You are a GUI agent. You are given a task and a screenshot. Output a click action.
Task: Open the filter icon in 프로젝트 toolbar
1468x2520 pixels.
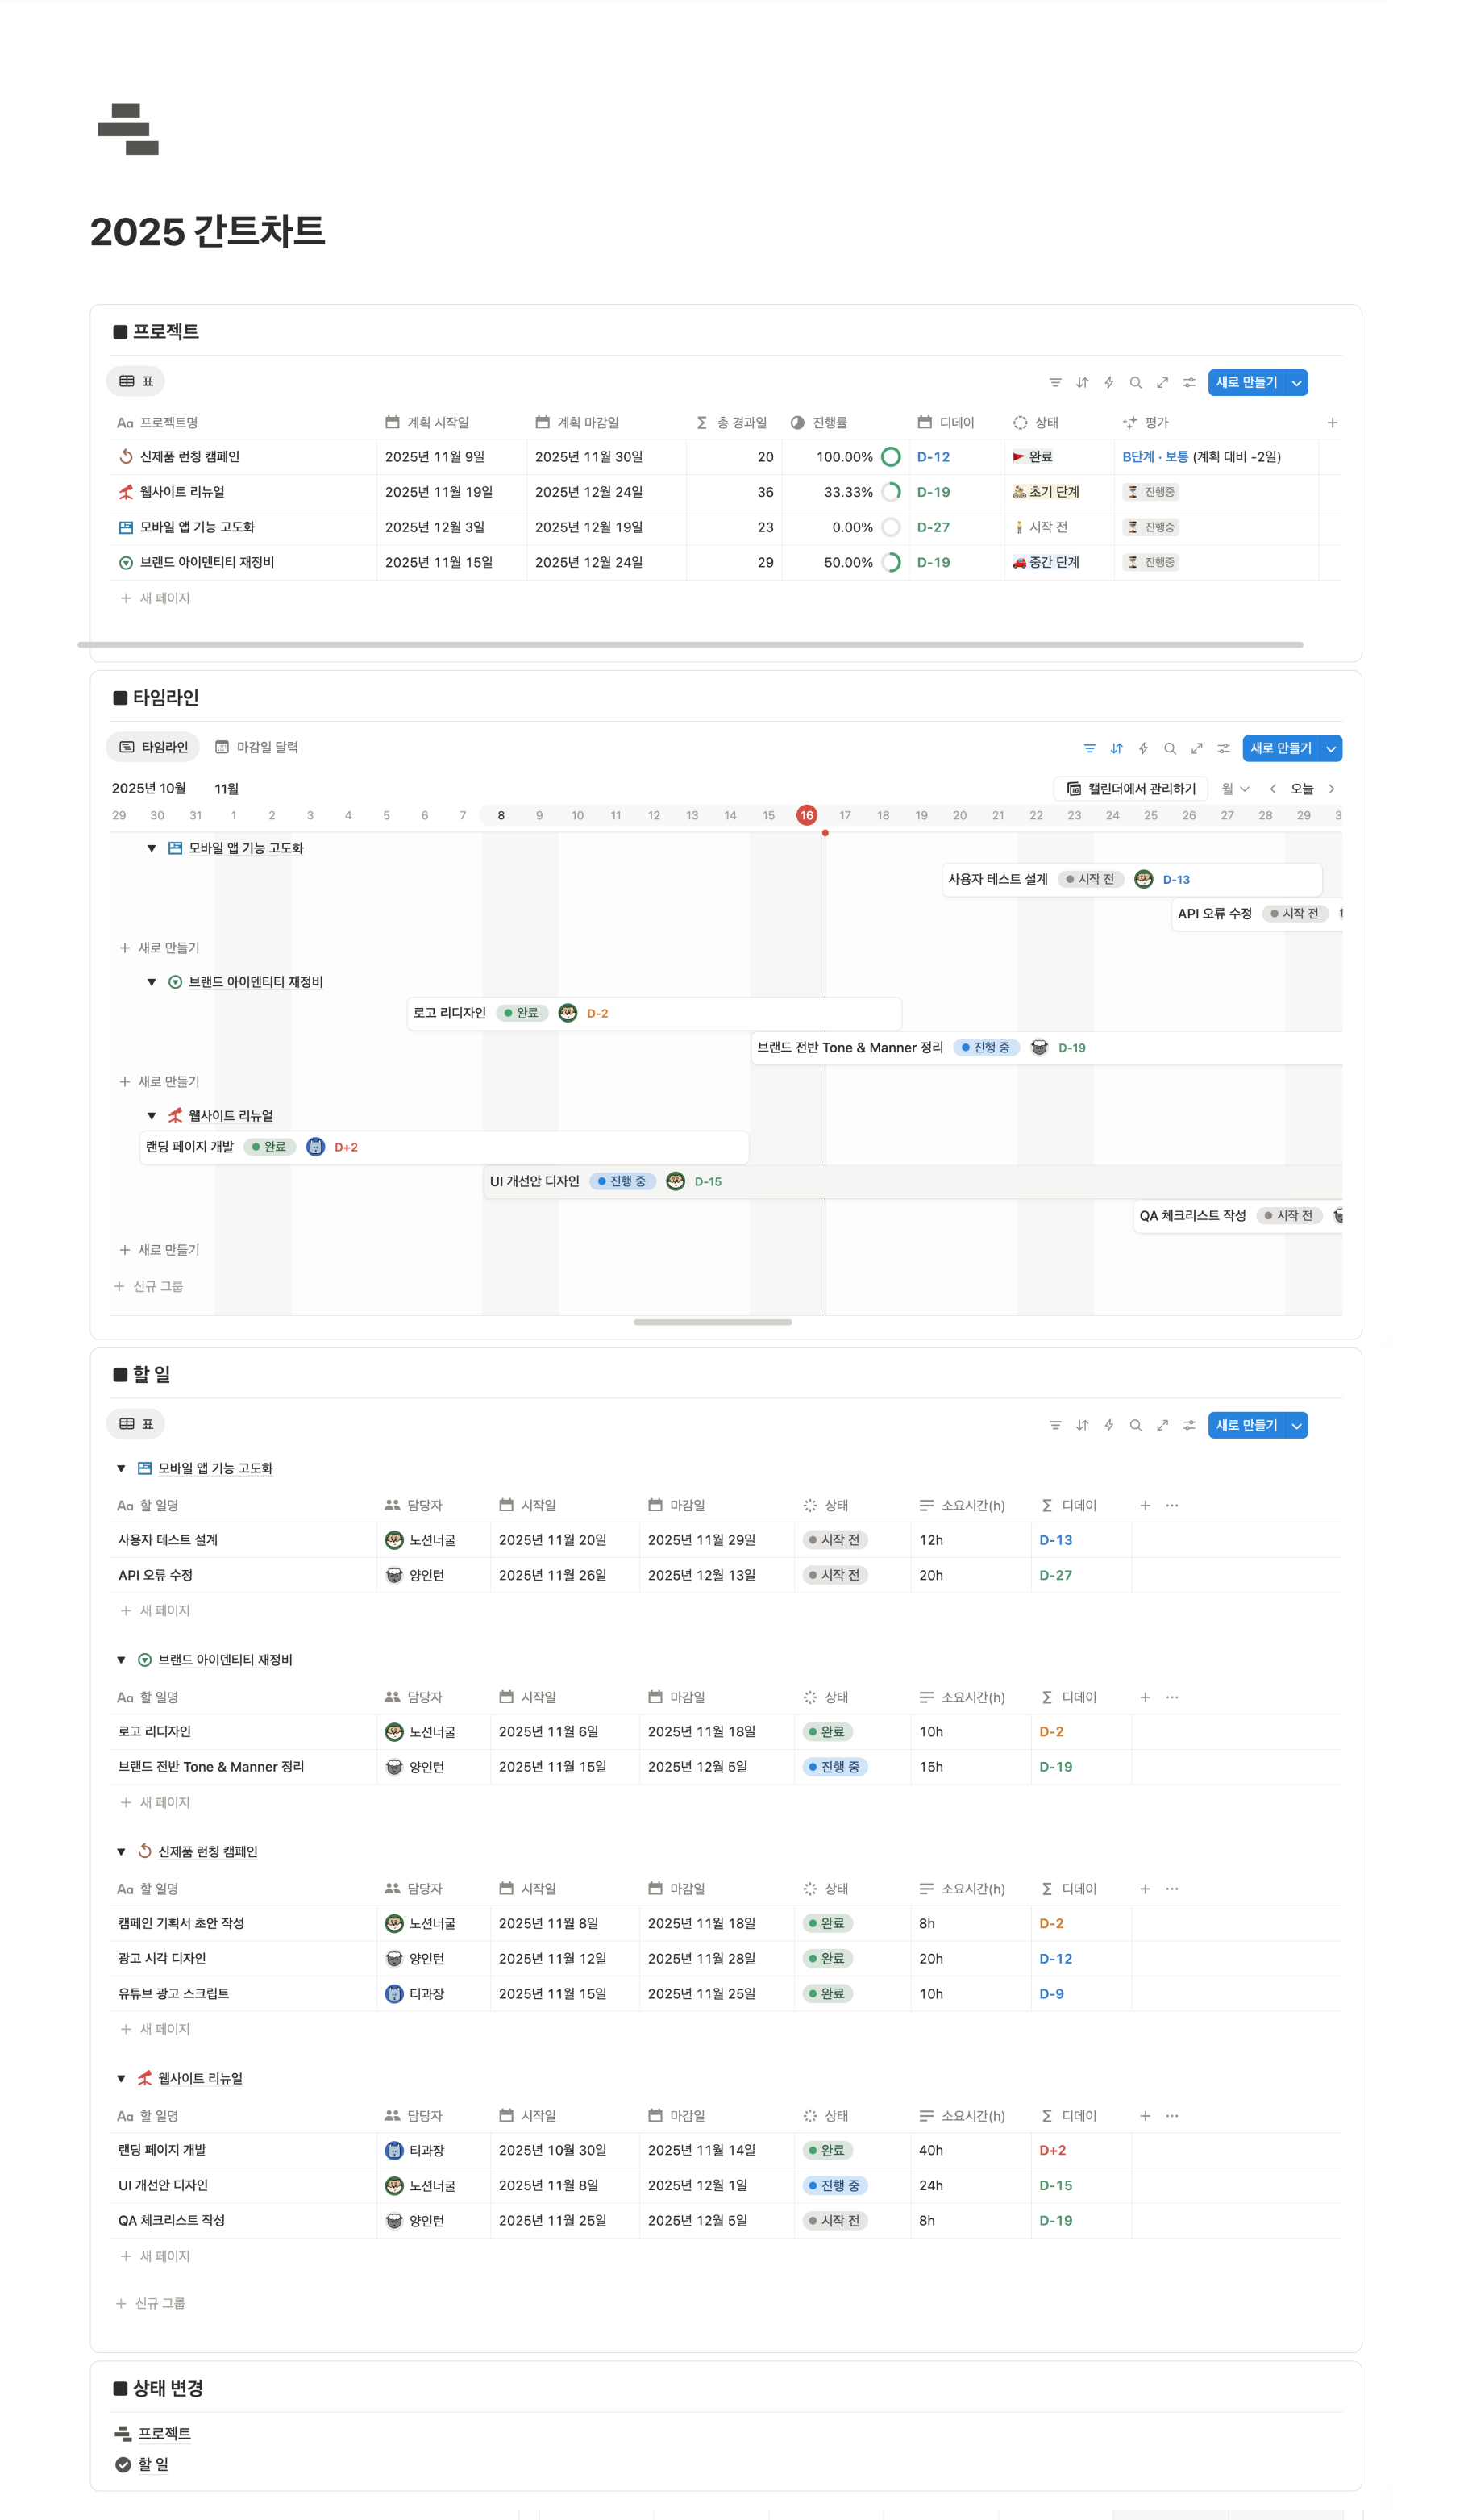(x=1055, y=383)
